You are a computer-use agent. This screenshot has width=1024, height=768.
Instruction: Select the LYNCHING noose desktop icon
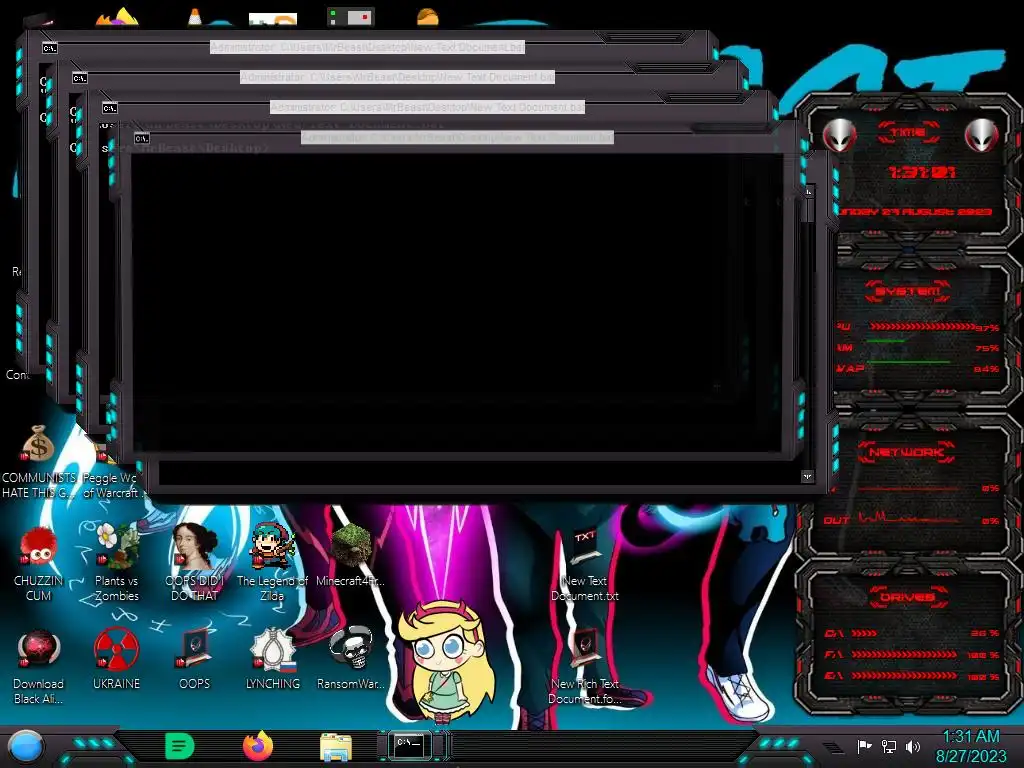click(272, 649)
